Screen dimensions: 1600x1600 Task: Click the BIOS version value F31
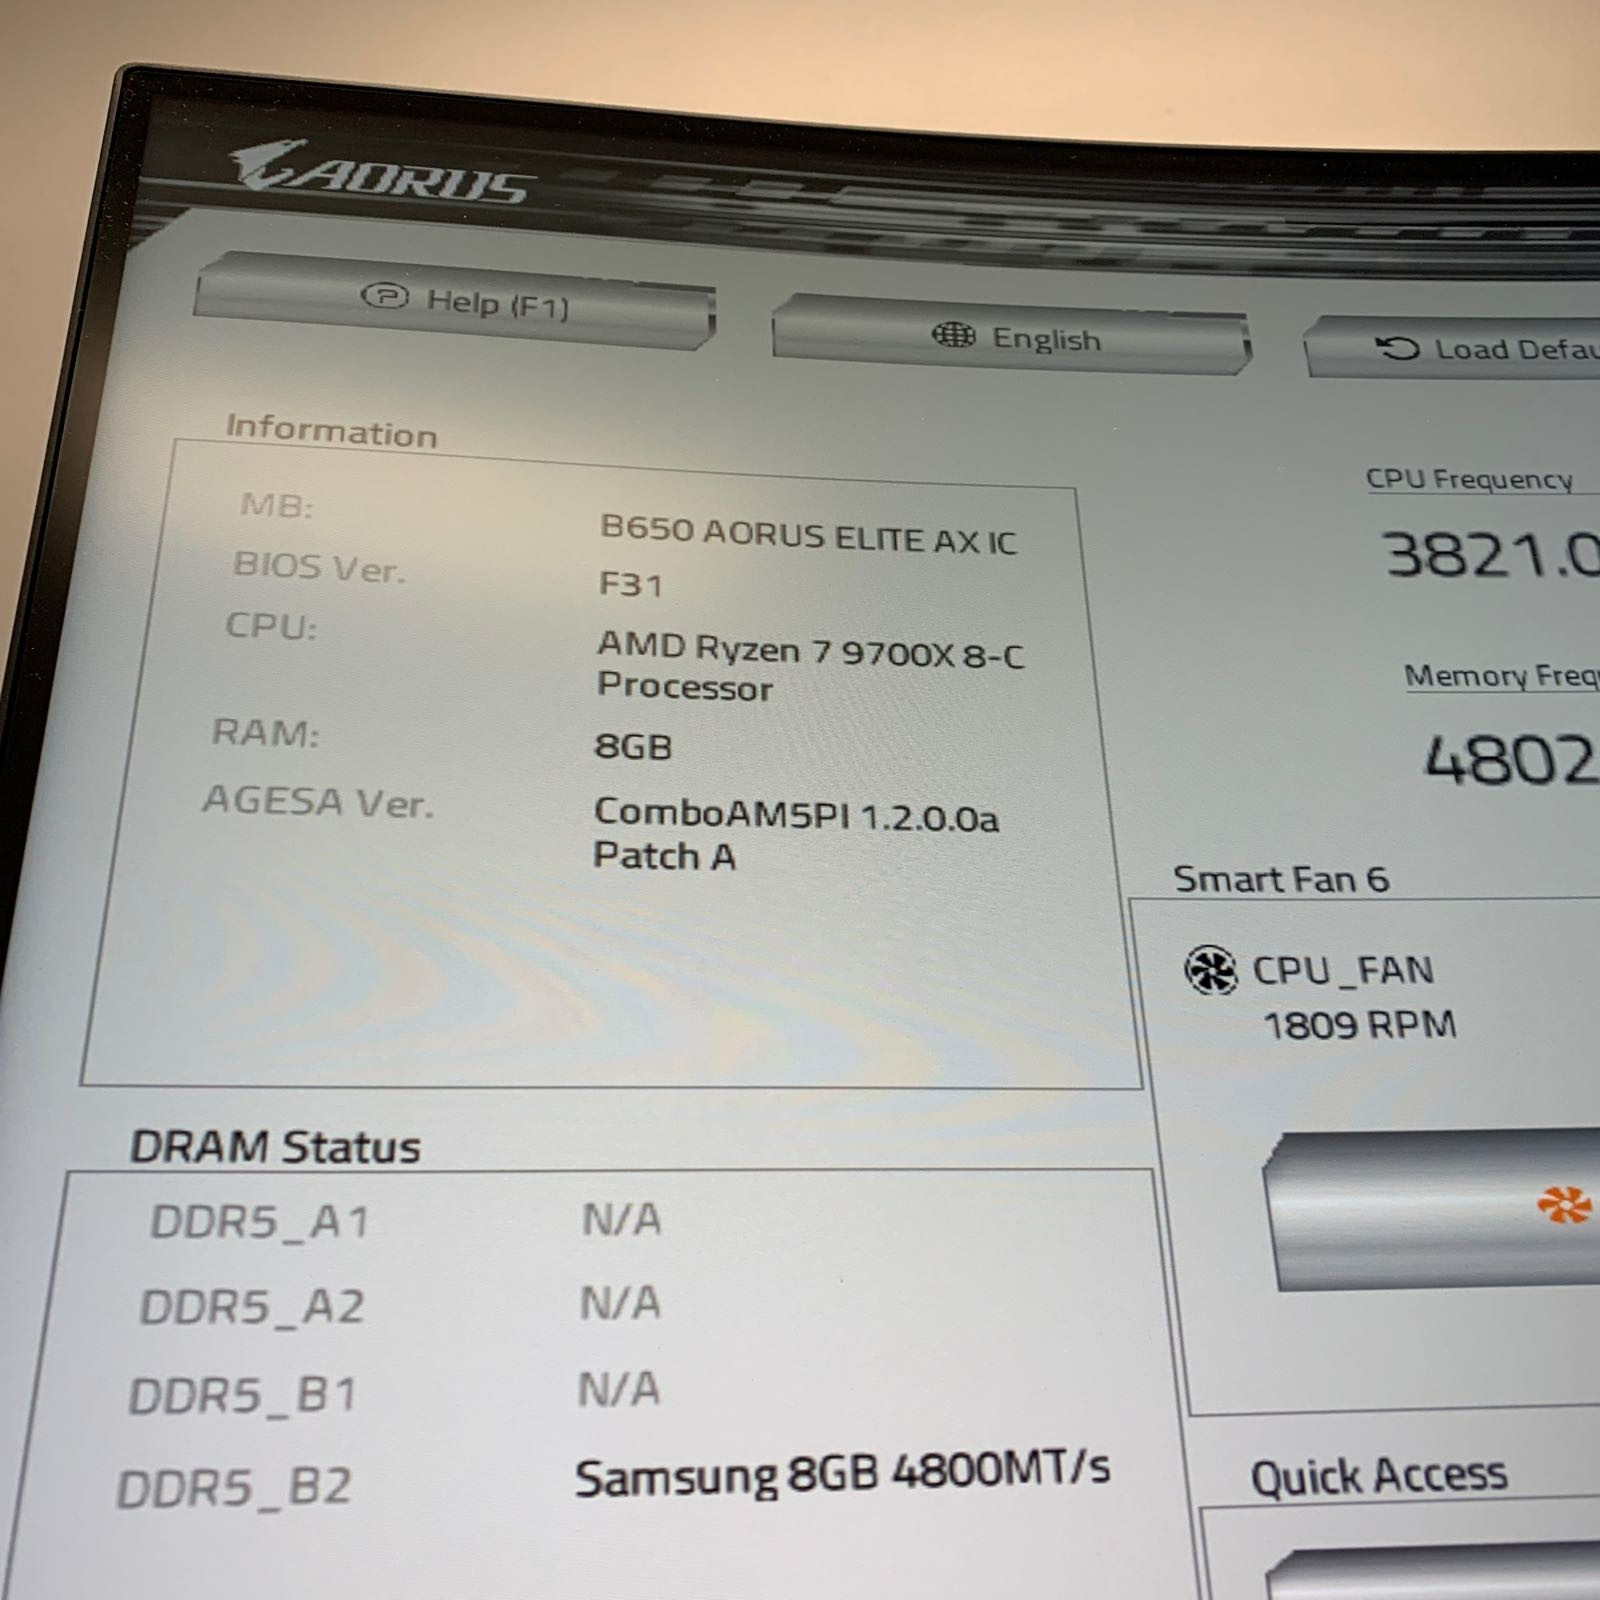(630, 583)
